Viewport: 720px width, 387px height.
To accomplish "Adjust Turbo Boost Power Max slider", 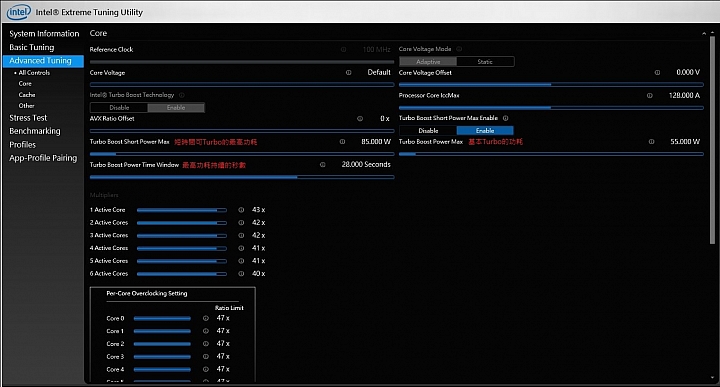I will (551, 154).
